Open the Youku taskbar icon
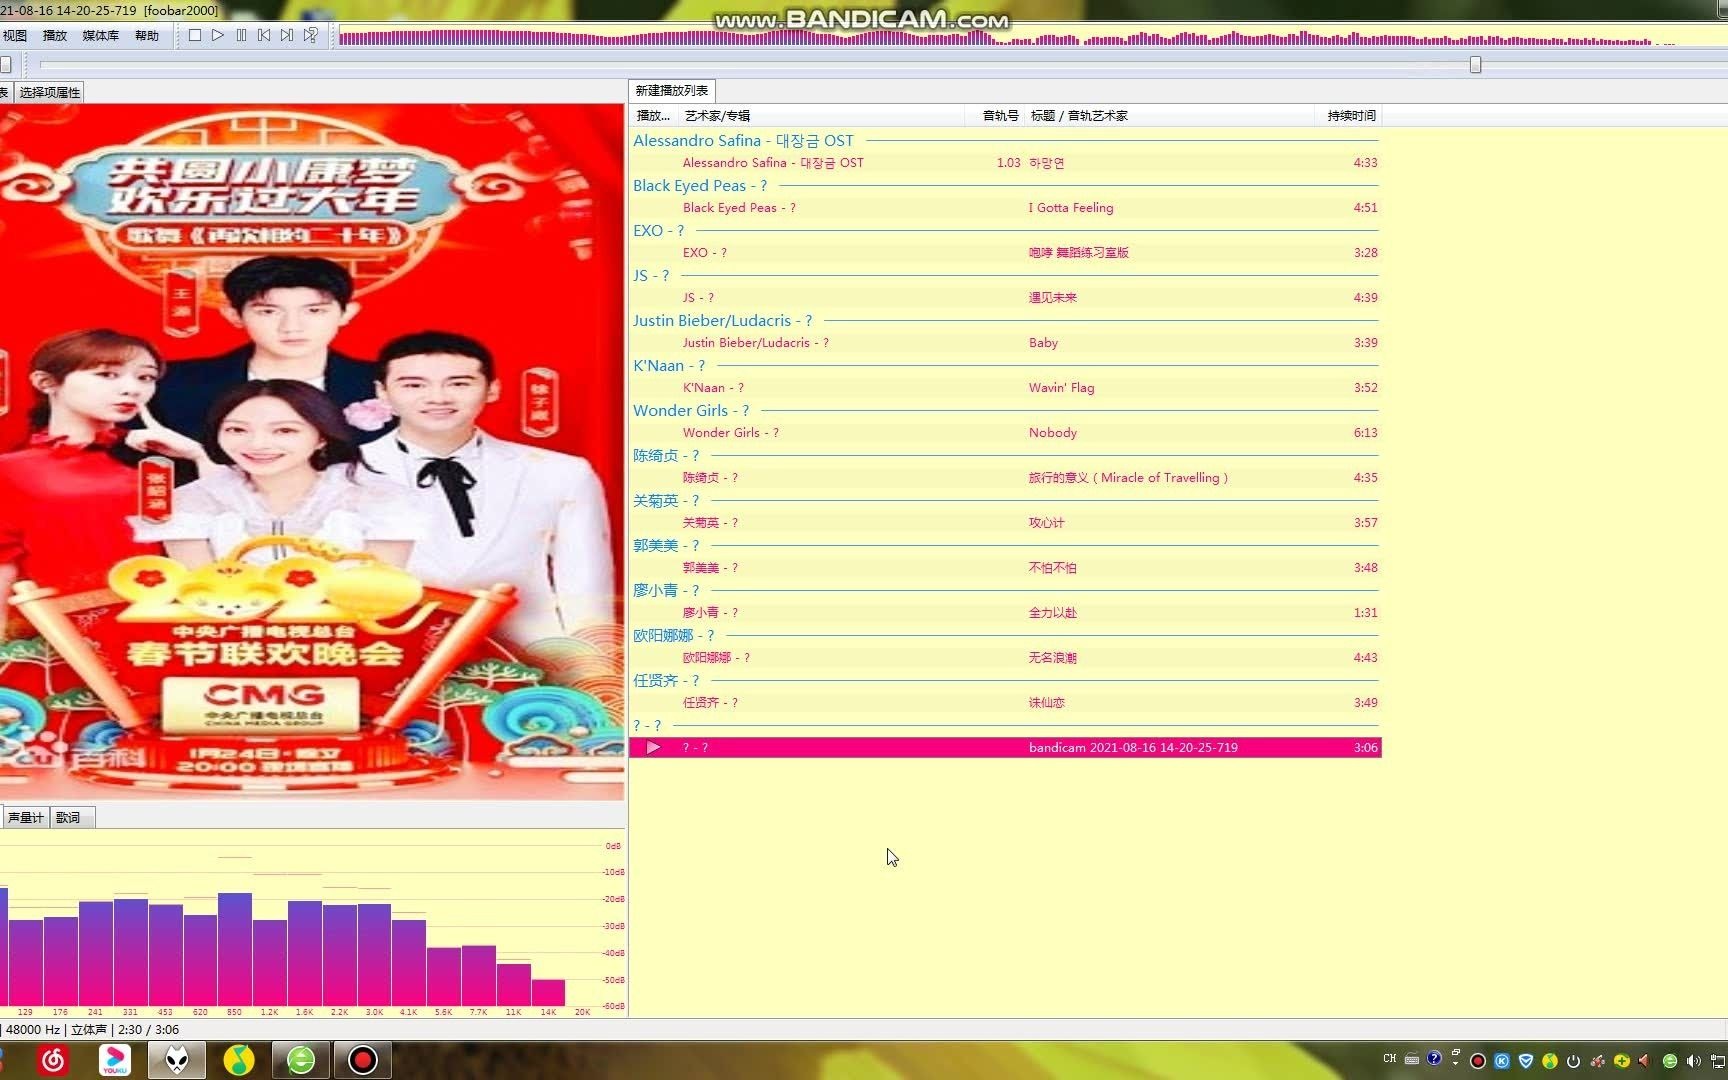 coord(115,1060)
